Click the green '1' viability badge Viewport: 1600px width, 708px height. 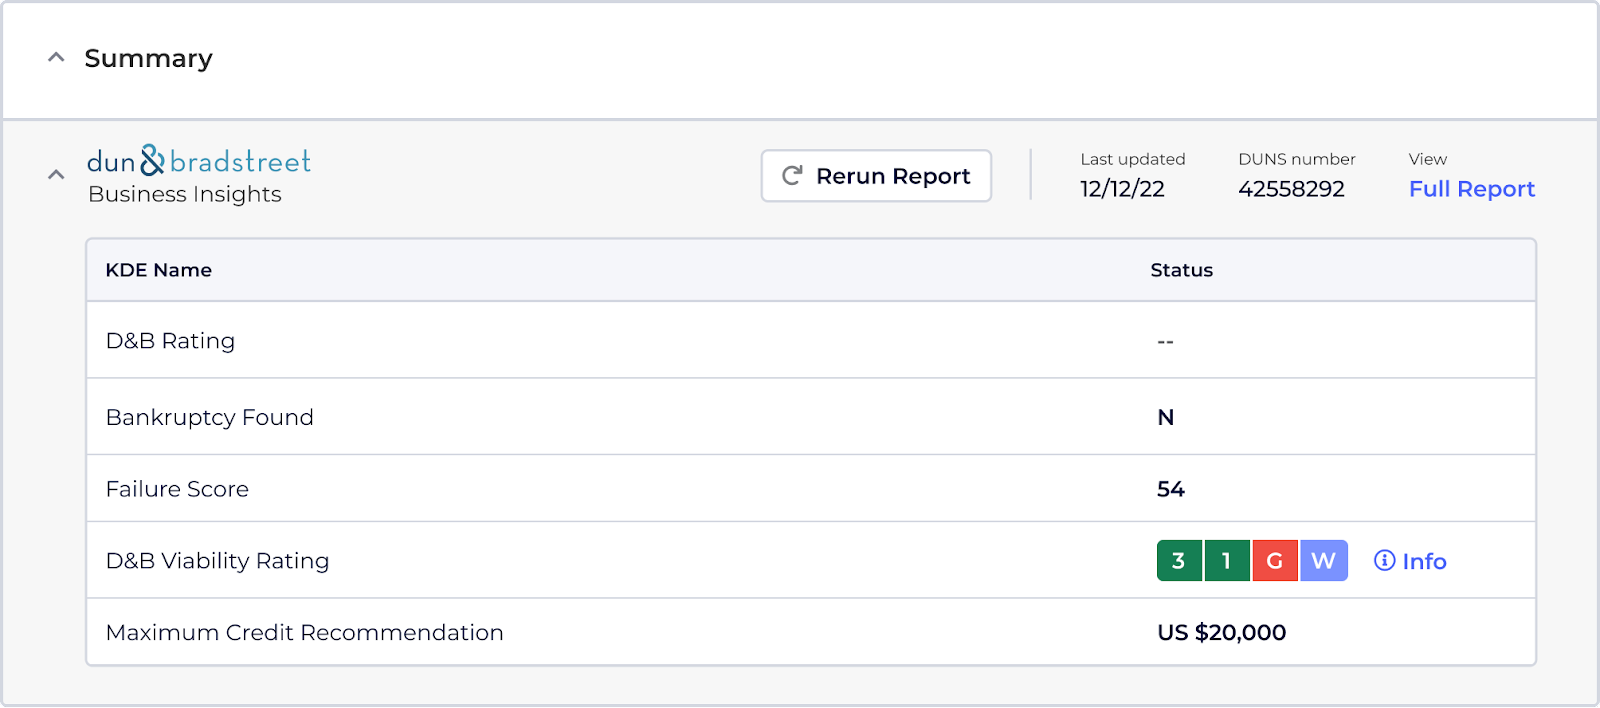(1227, 561)
